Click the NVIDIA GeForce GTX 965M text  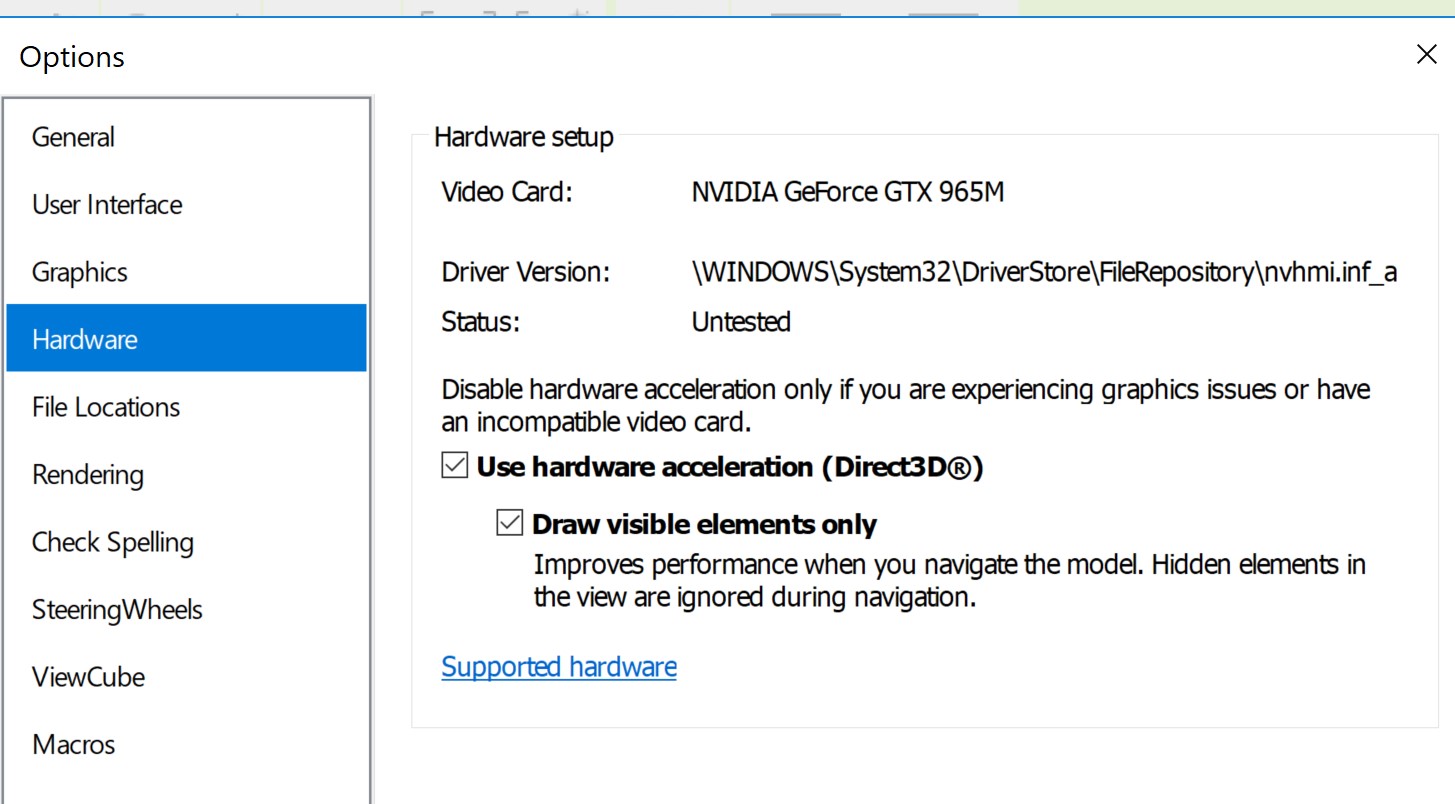[848, 192]
